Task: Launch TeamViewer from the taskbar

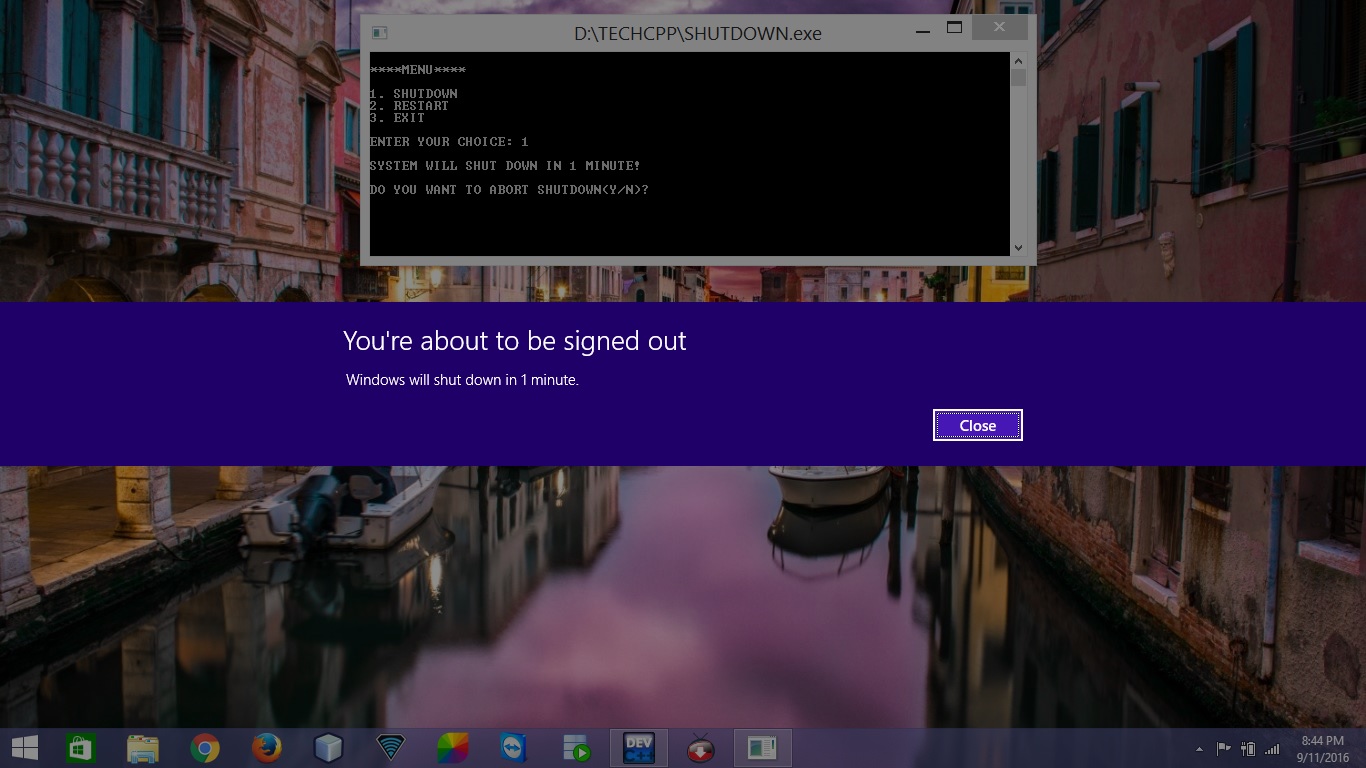Action: [x=514, y=747]
